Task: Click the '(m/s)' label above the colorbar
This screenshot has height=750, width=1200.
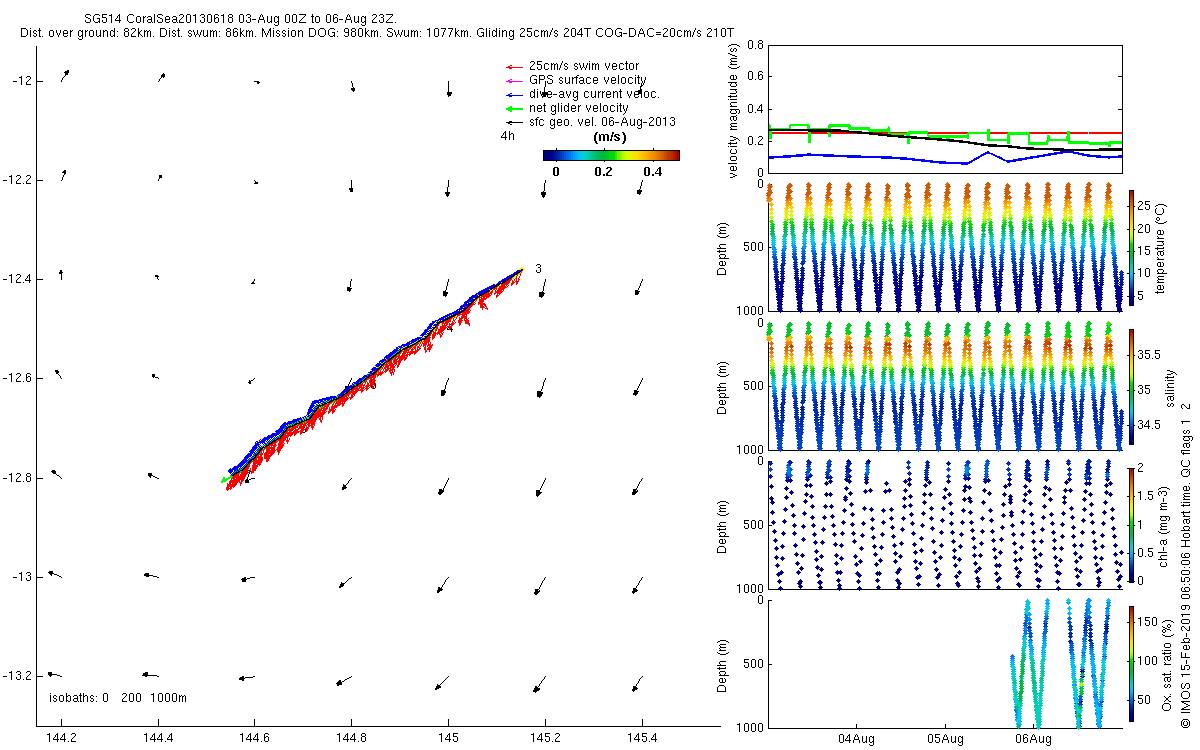Action: point(610,137)
